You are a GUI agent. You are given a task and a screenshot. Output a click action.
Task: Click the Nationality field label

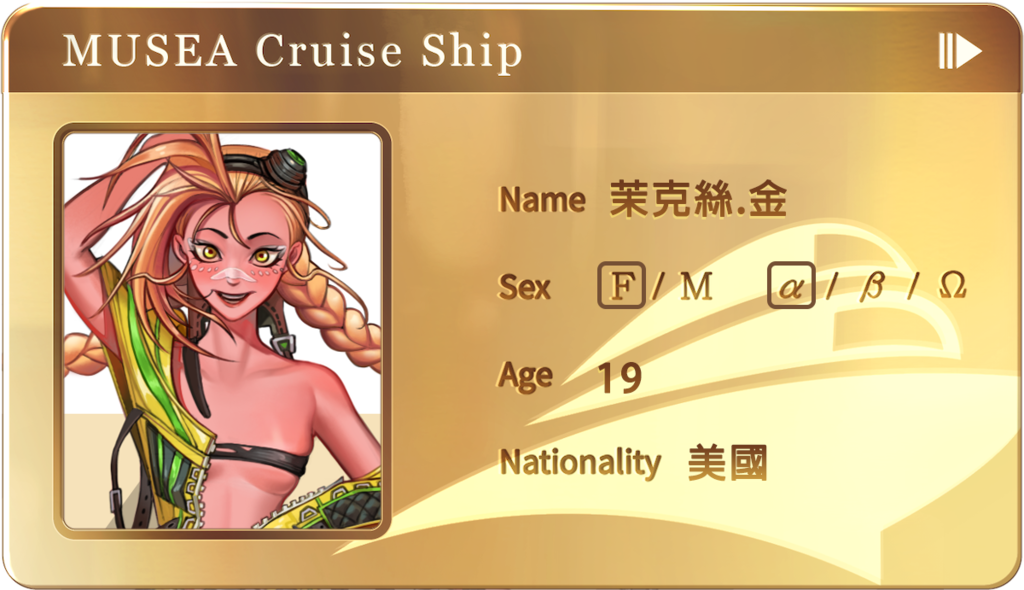click(581, 463)
